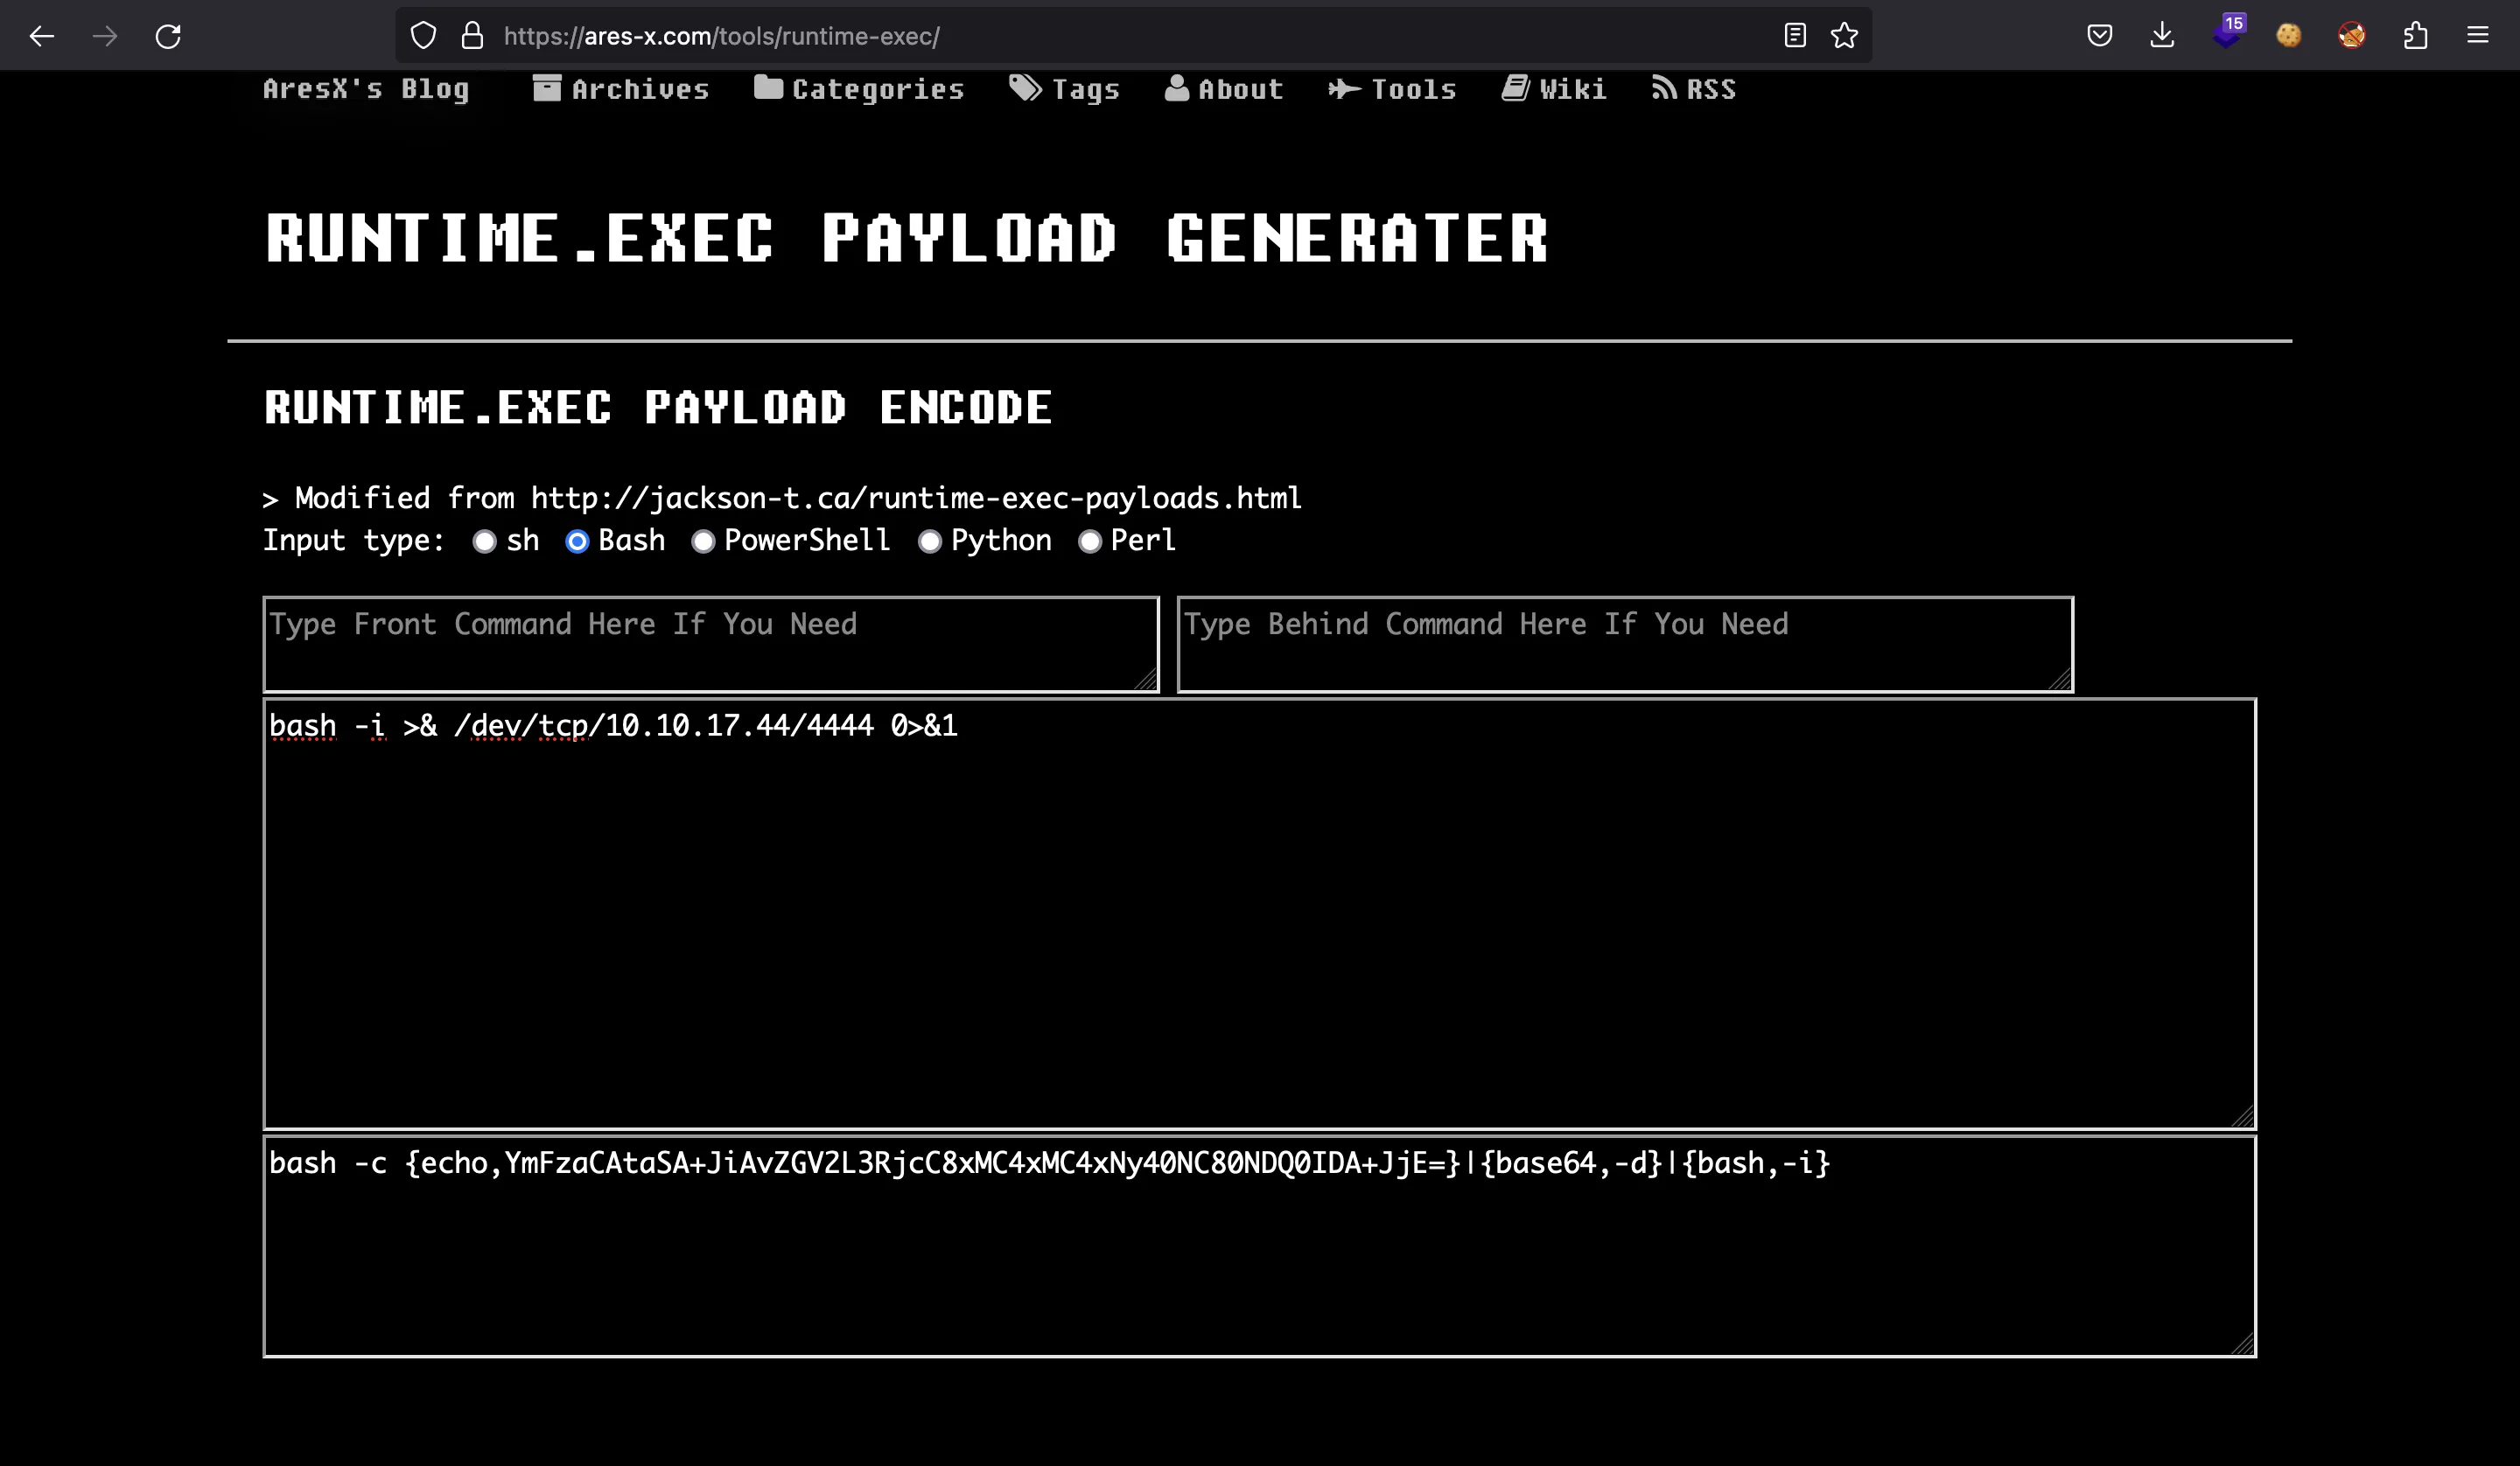2520x1466 pixels.
Task: Click the address bar URL
Action: 721,36
